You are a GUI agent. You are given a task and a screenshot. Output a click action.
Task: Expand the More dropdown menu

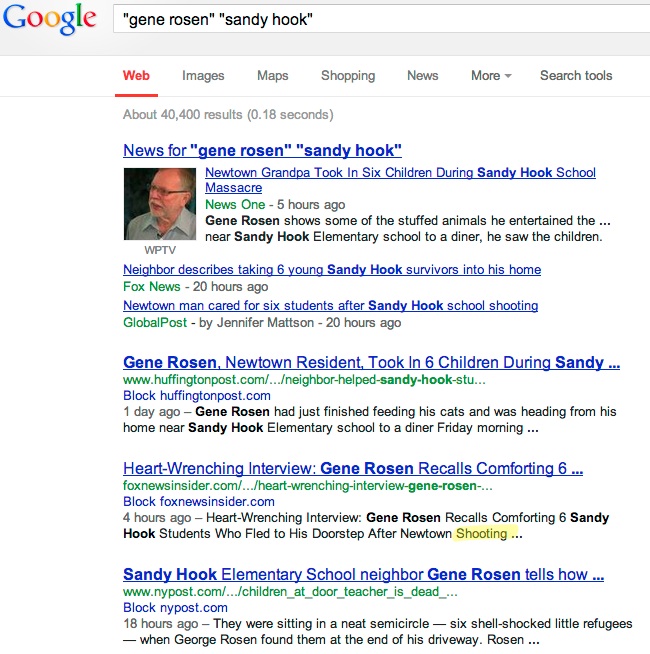click(x=491, y=75)
